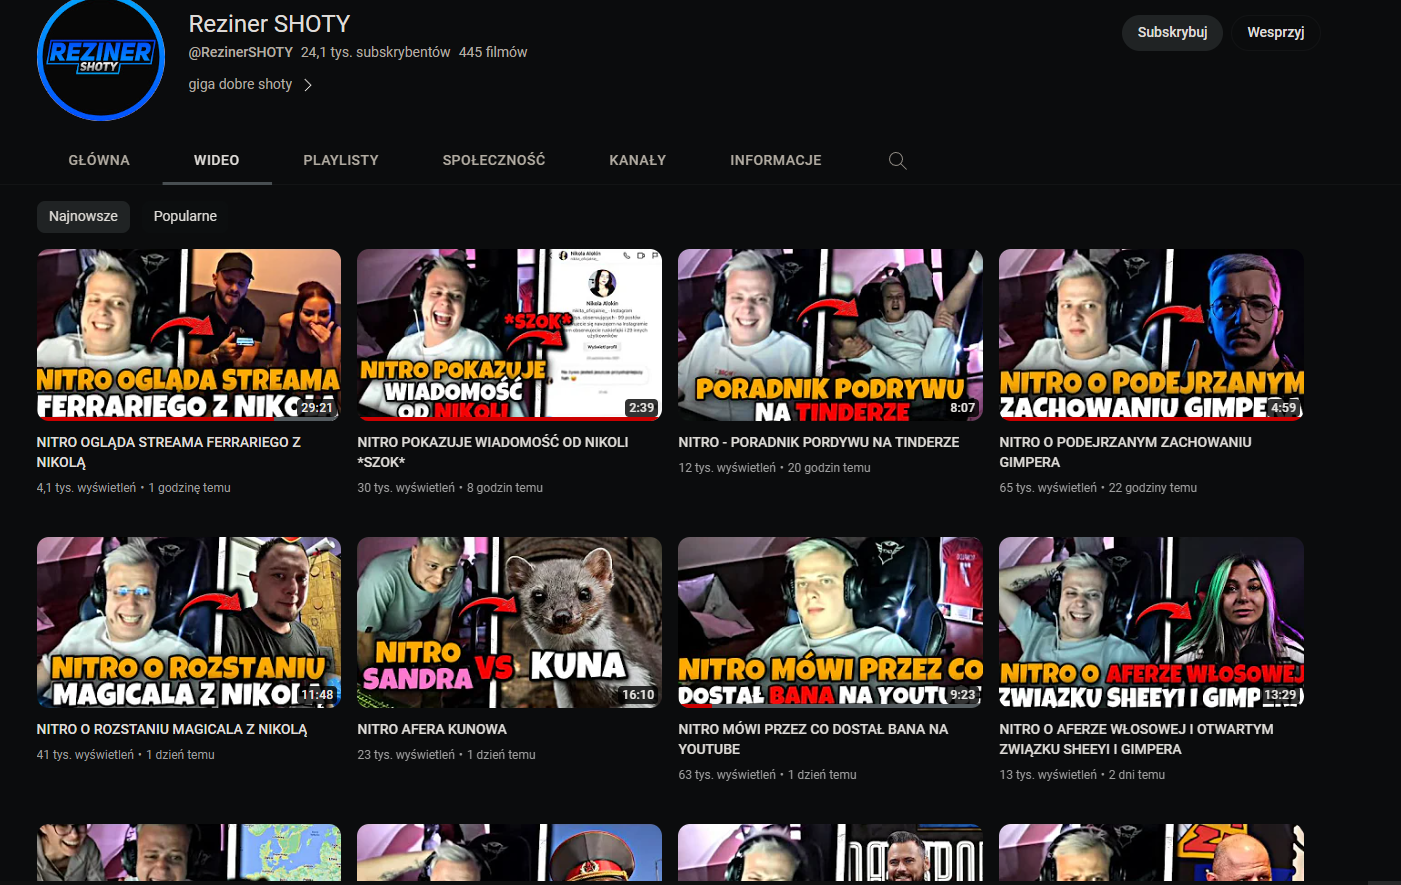
Task: Open the PLAYLISTY tab
Action: 341,160
